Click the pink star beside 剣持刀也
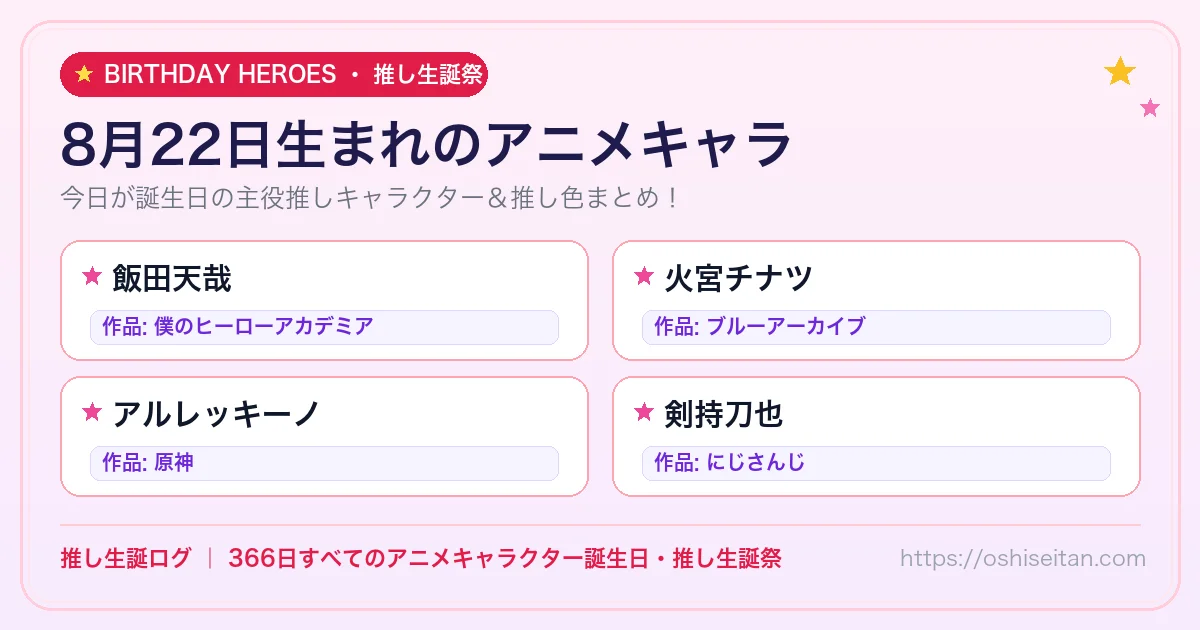This screenshot has width=1200, height=630. [644, 412]
